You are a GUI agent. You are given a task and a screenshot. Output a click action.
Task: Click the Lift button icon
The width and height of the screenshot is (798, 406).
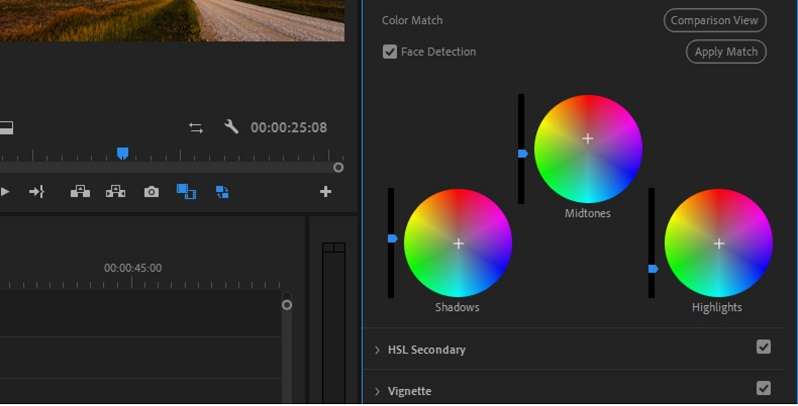pyautogui.click(x=80, y=192)
